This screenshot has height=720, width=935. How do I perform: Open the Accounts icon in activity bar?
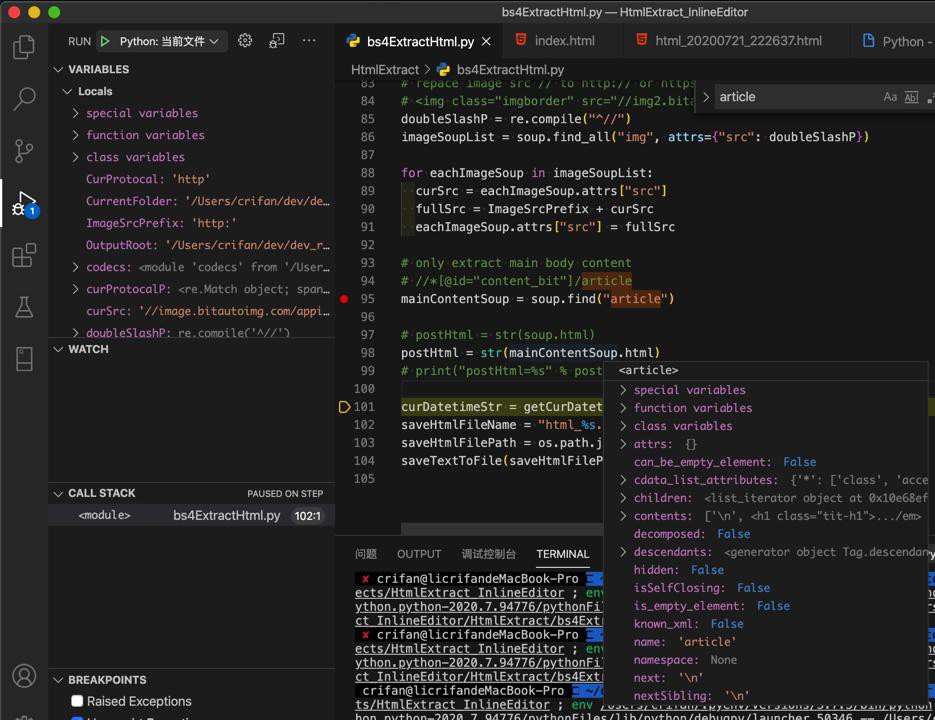(x=24, y=677)
